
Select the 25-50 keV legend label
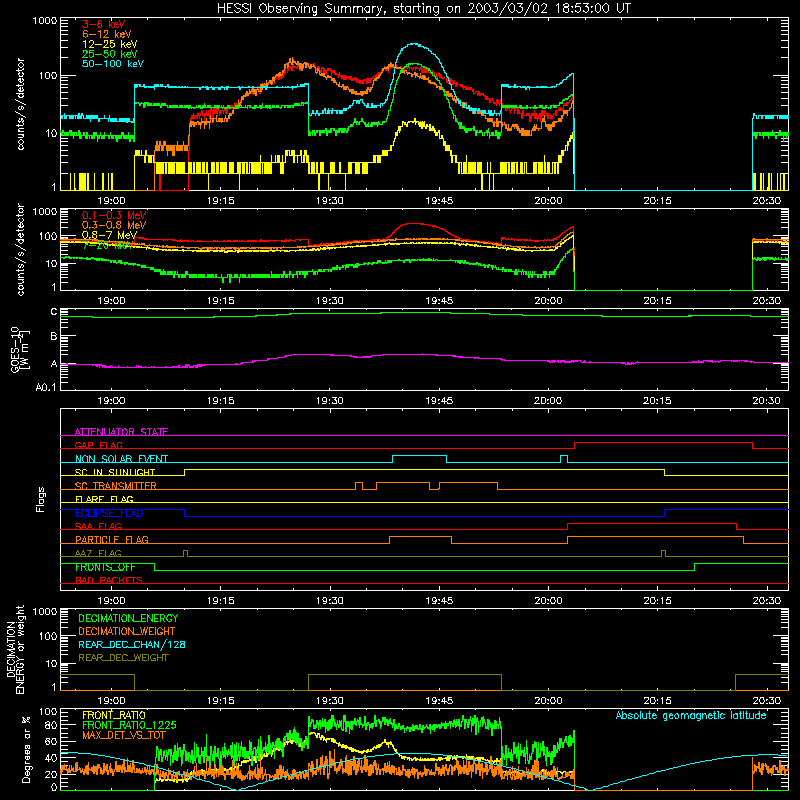point(109,54)
